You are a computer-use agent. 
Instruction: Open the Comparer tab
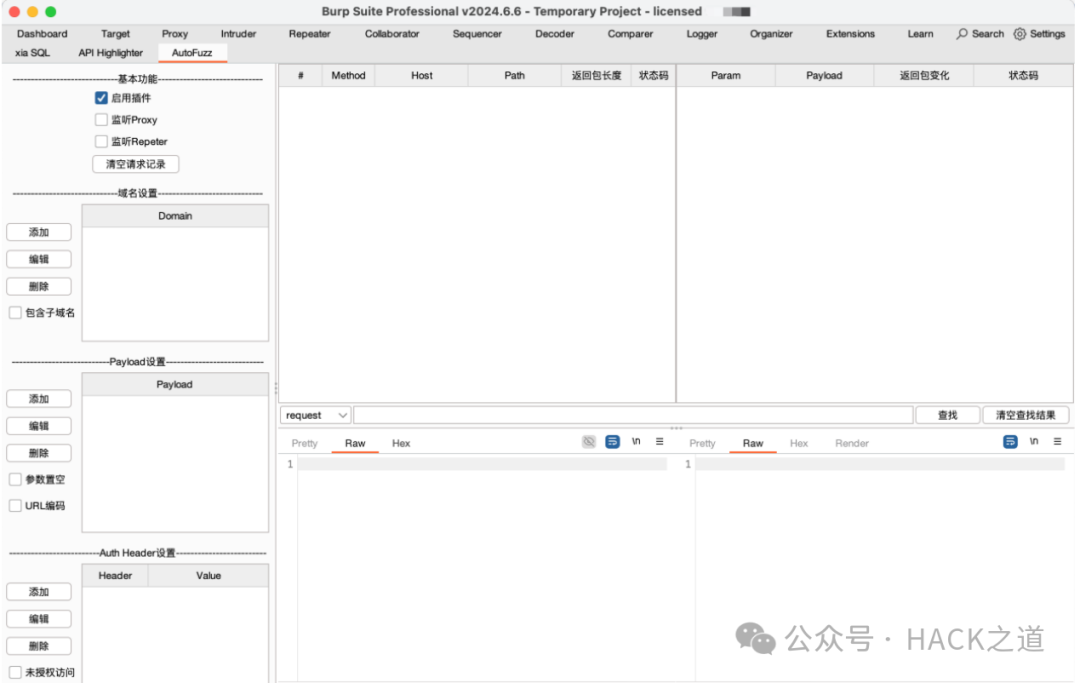(630, 34)
